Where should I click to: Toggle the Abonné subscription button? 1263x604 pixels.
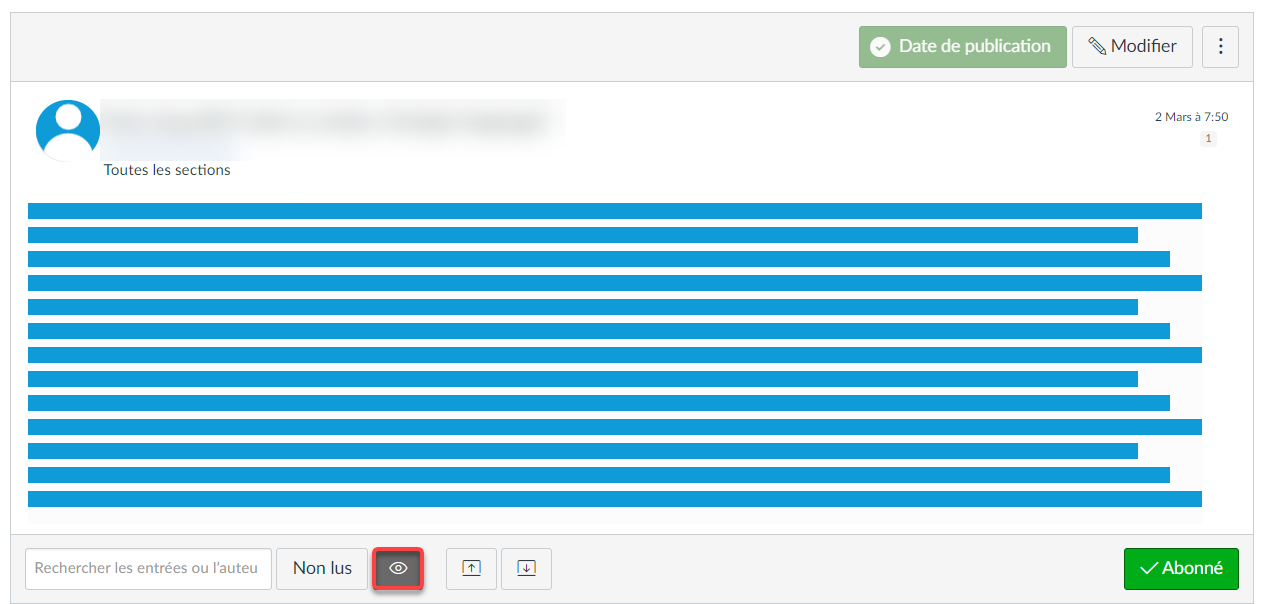tap(1181, 568)
